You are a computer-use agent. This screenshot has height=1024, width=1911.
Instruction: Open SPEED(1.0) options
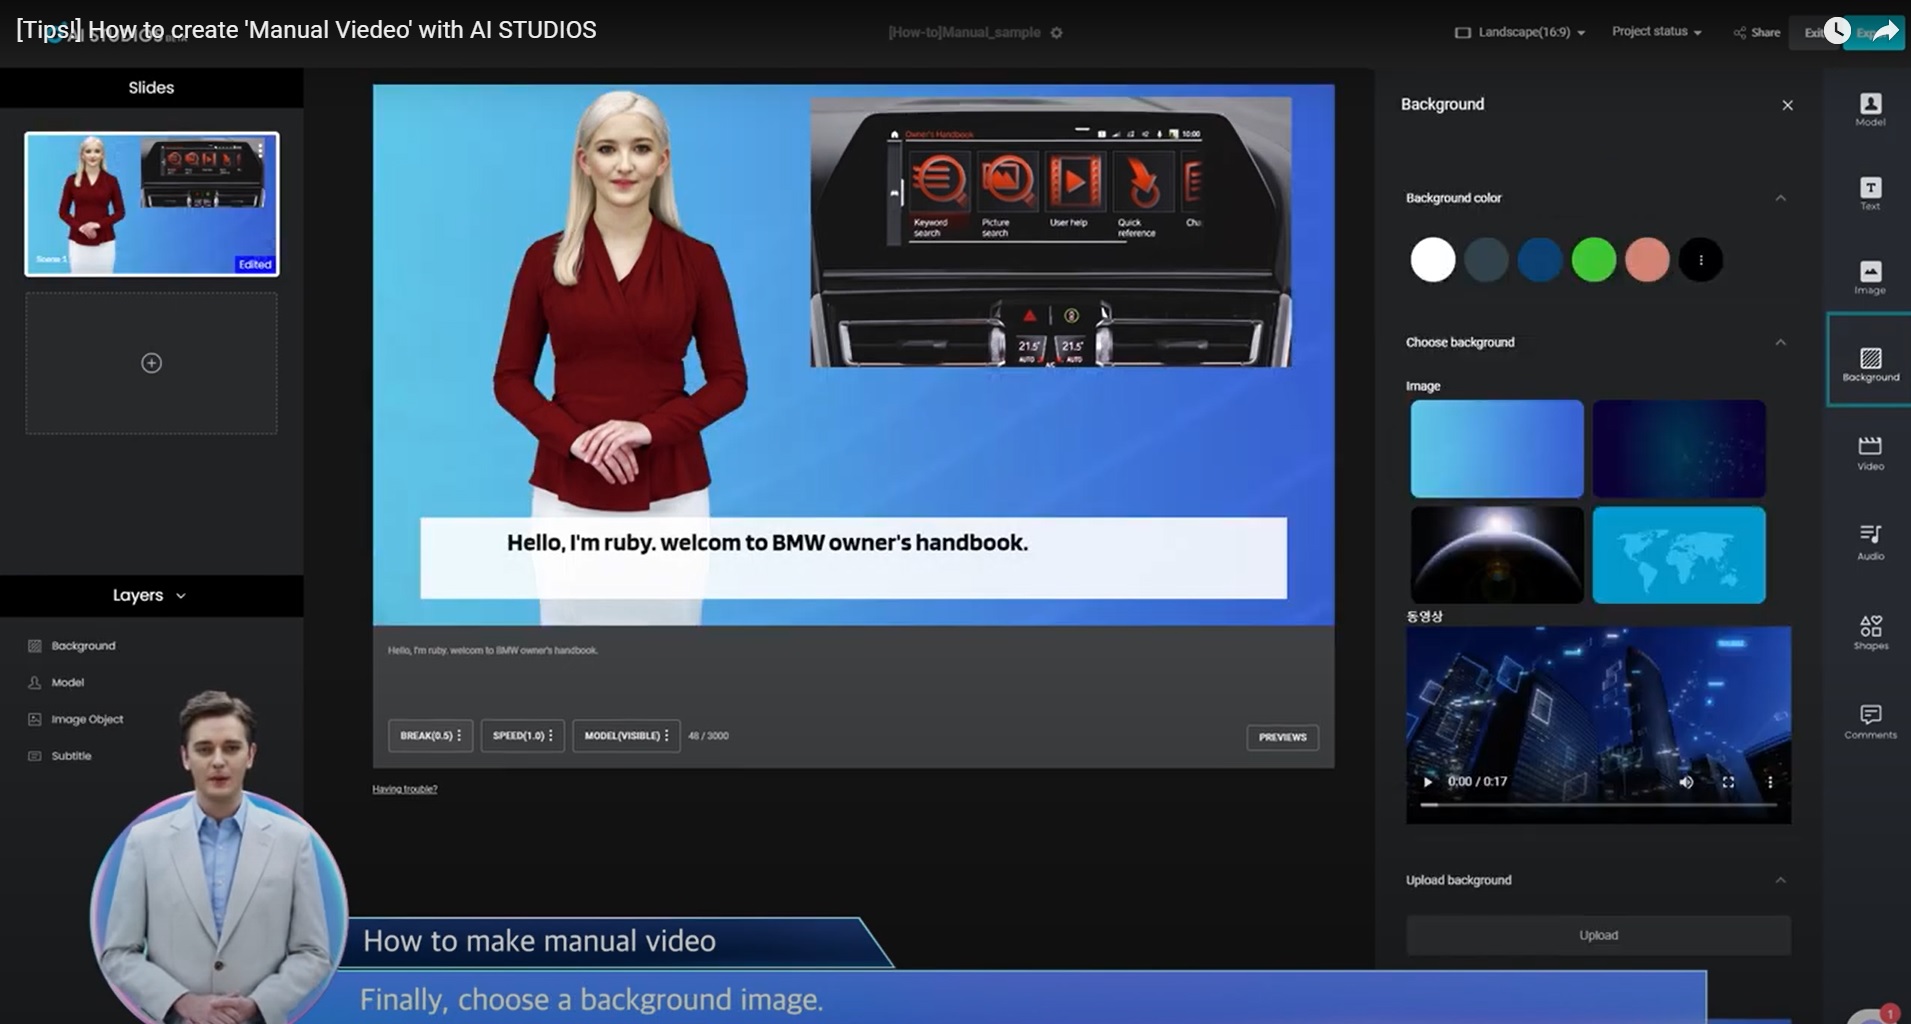click(522, 735)
